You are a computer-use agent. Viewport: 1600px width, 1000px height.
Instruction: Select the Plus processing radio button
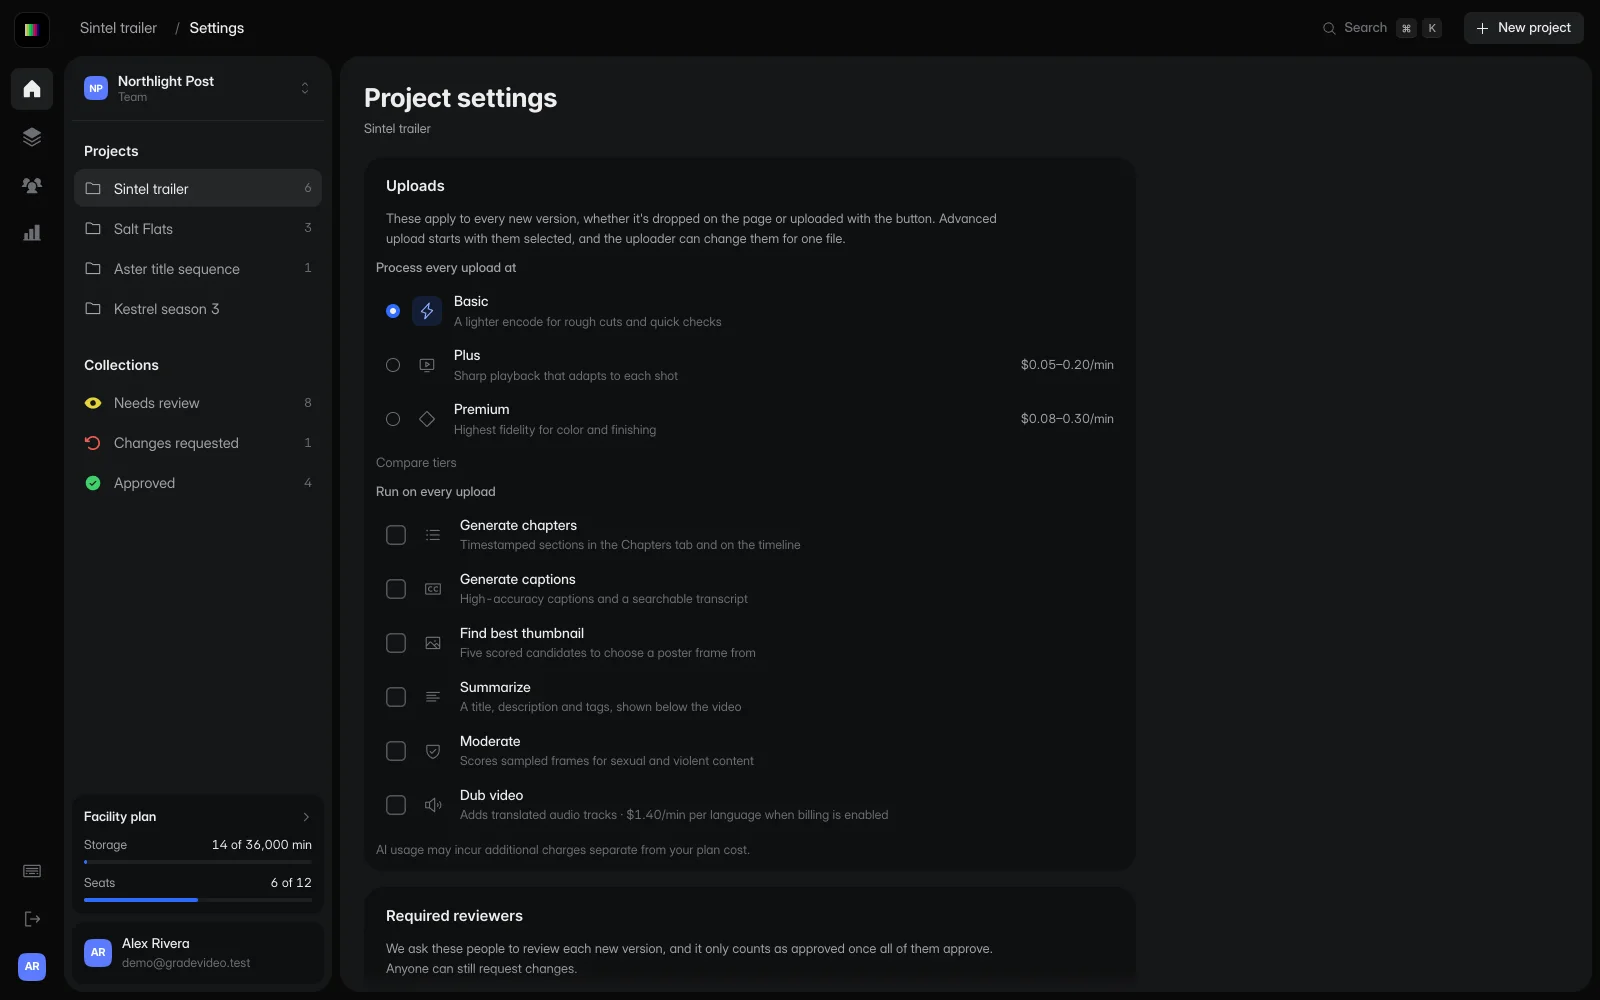[x=393, y=365]
